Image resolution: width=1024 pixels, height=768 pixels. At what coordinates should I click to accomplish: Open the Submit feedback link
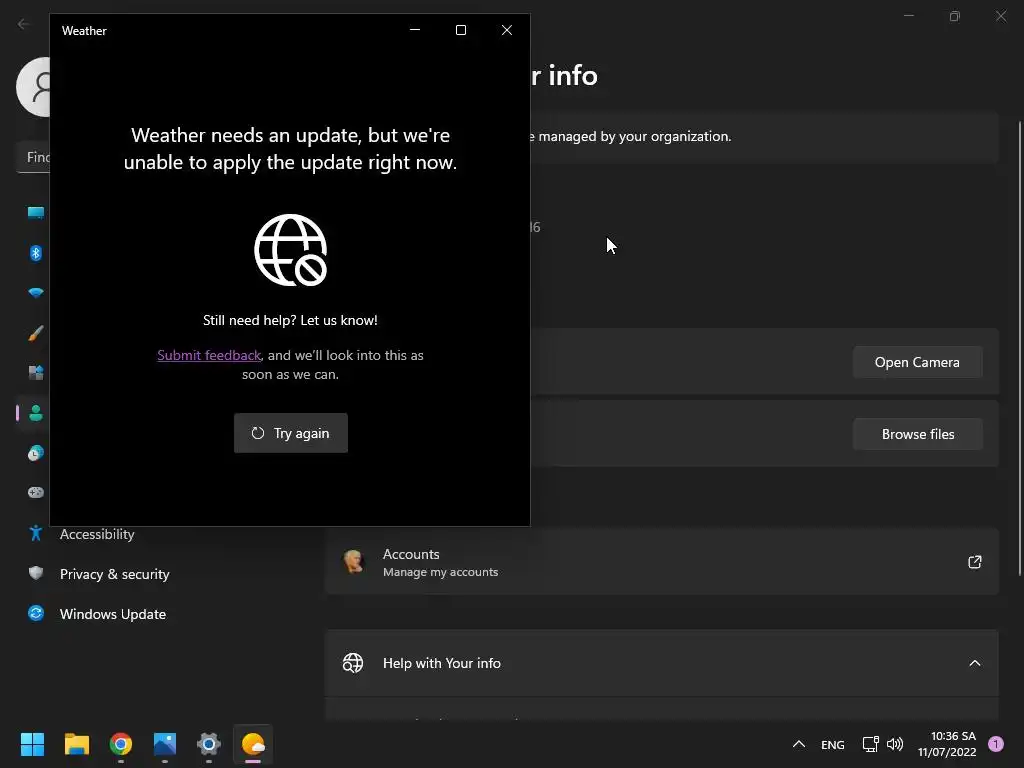click(x=209, y=355)
